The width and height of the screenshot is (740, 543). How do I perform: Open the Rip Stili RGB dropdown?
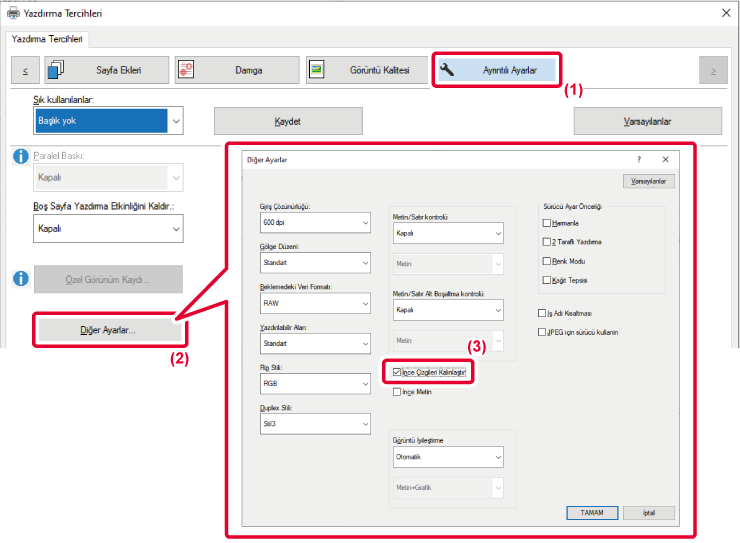click(314, 383)
